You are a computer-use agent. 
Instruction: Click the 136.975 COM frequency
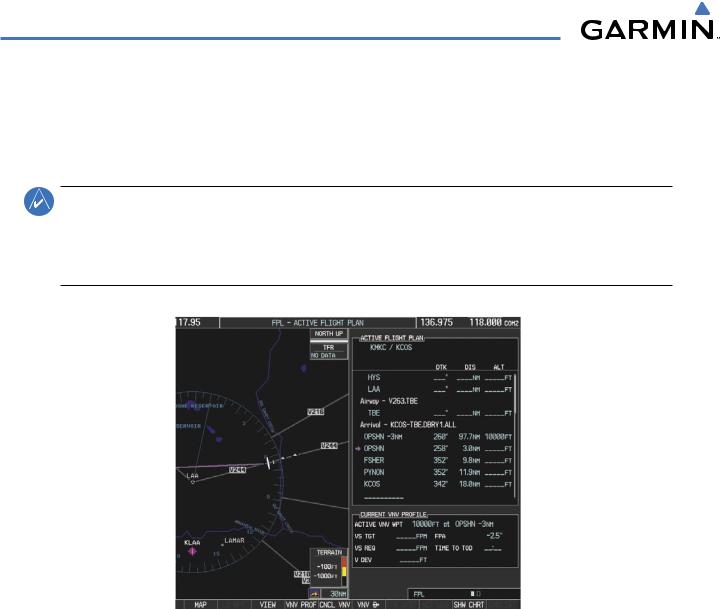coord(437,323)
